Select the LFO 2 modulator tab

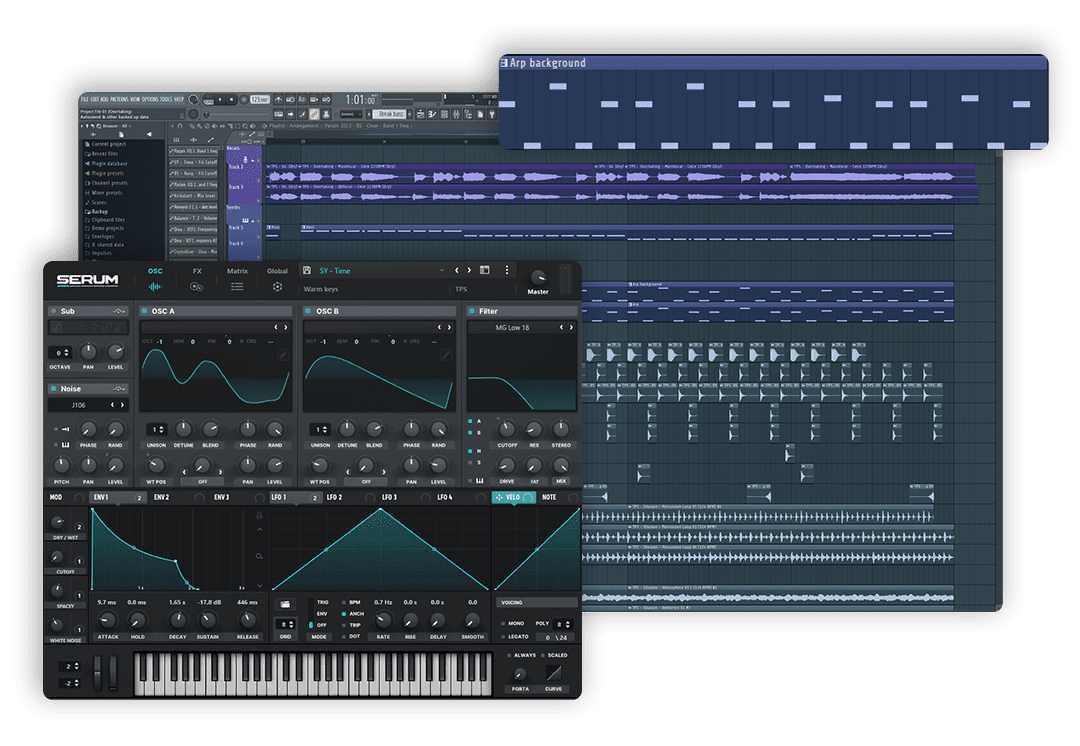[x=334, y=497]
